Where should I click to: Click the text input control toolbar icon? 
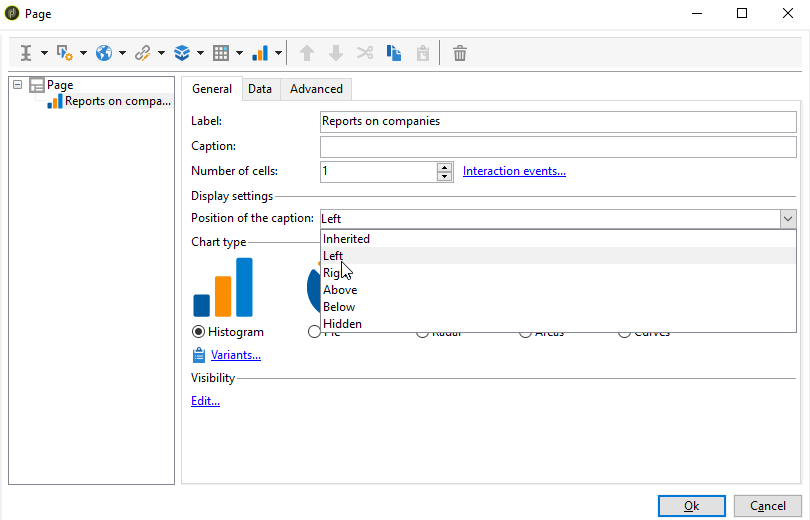click(x=26, y=53)
